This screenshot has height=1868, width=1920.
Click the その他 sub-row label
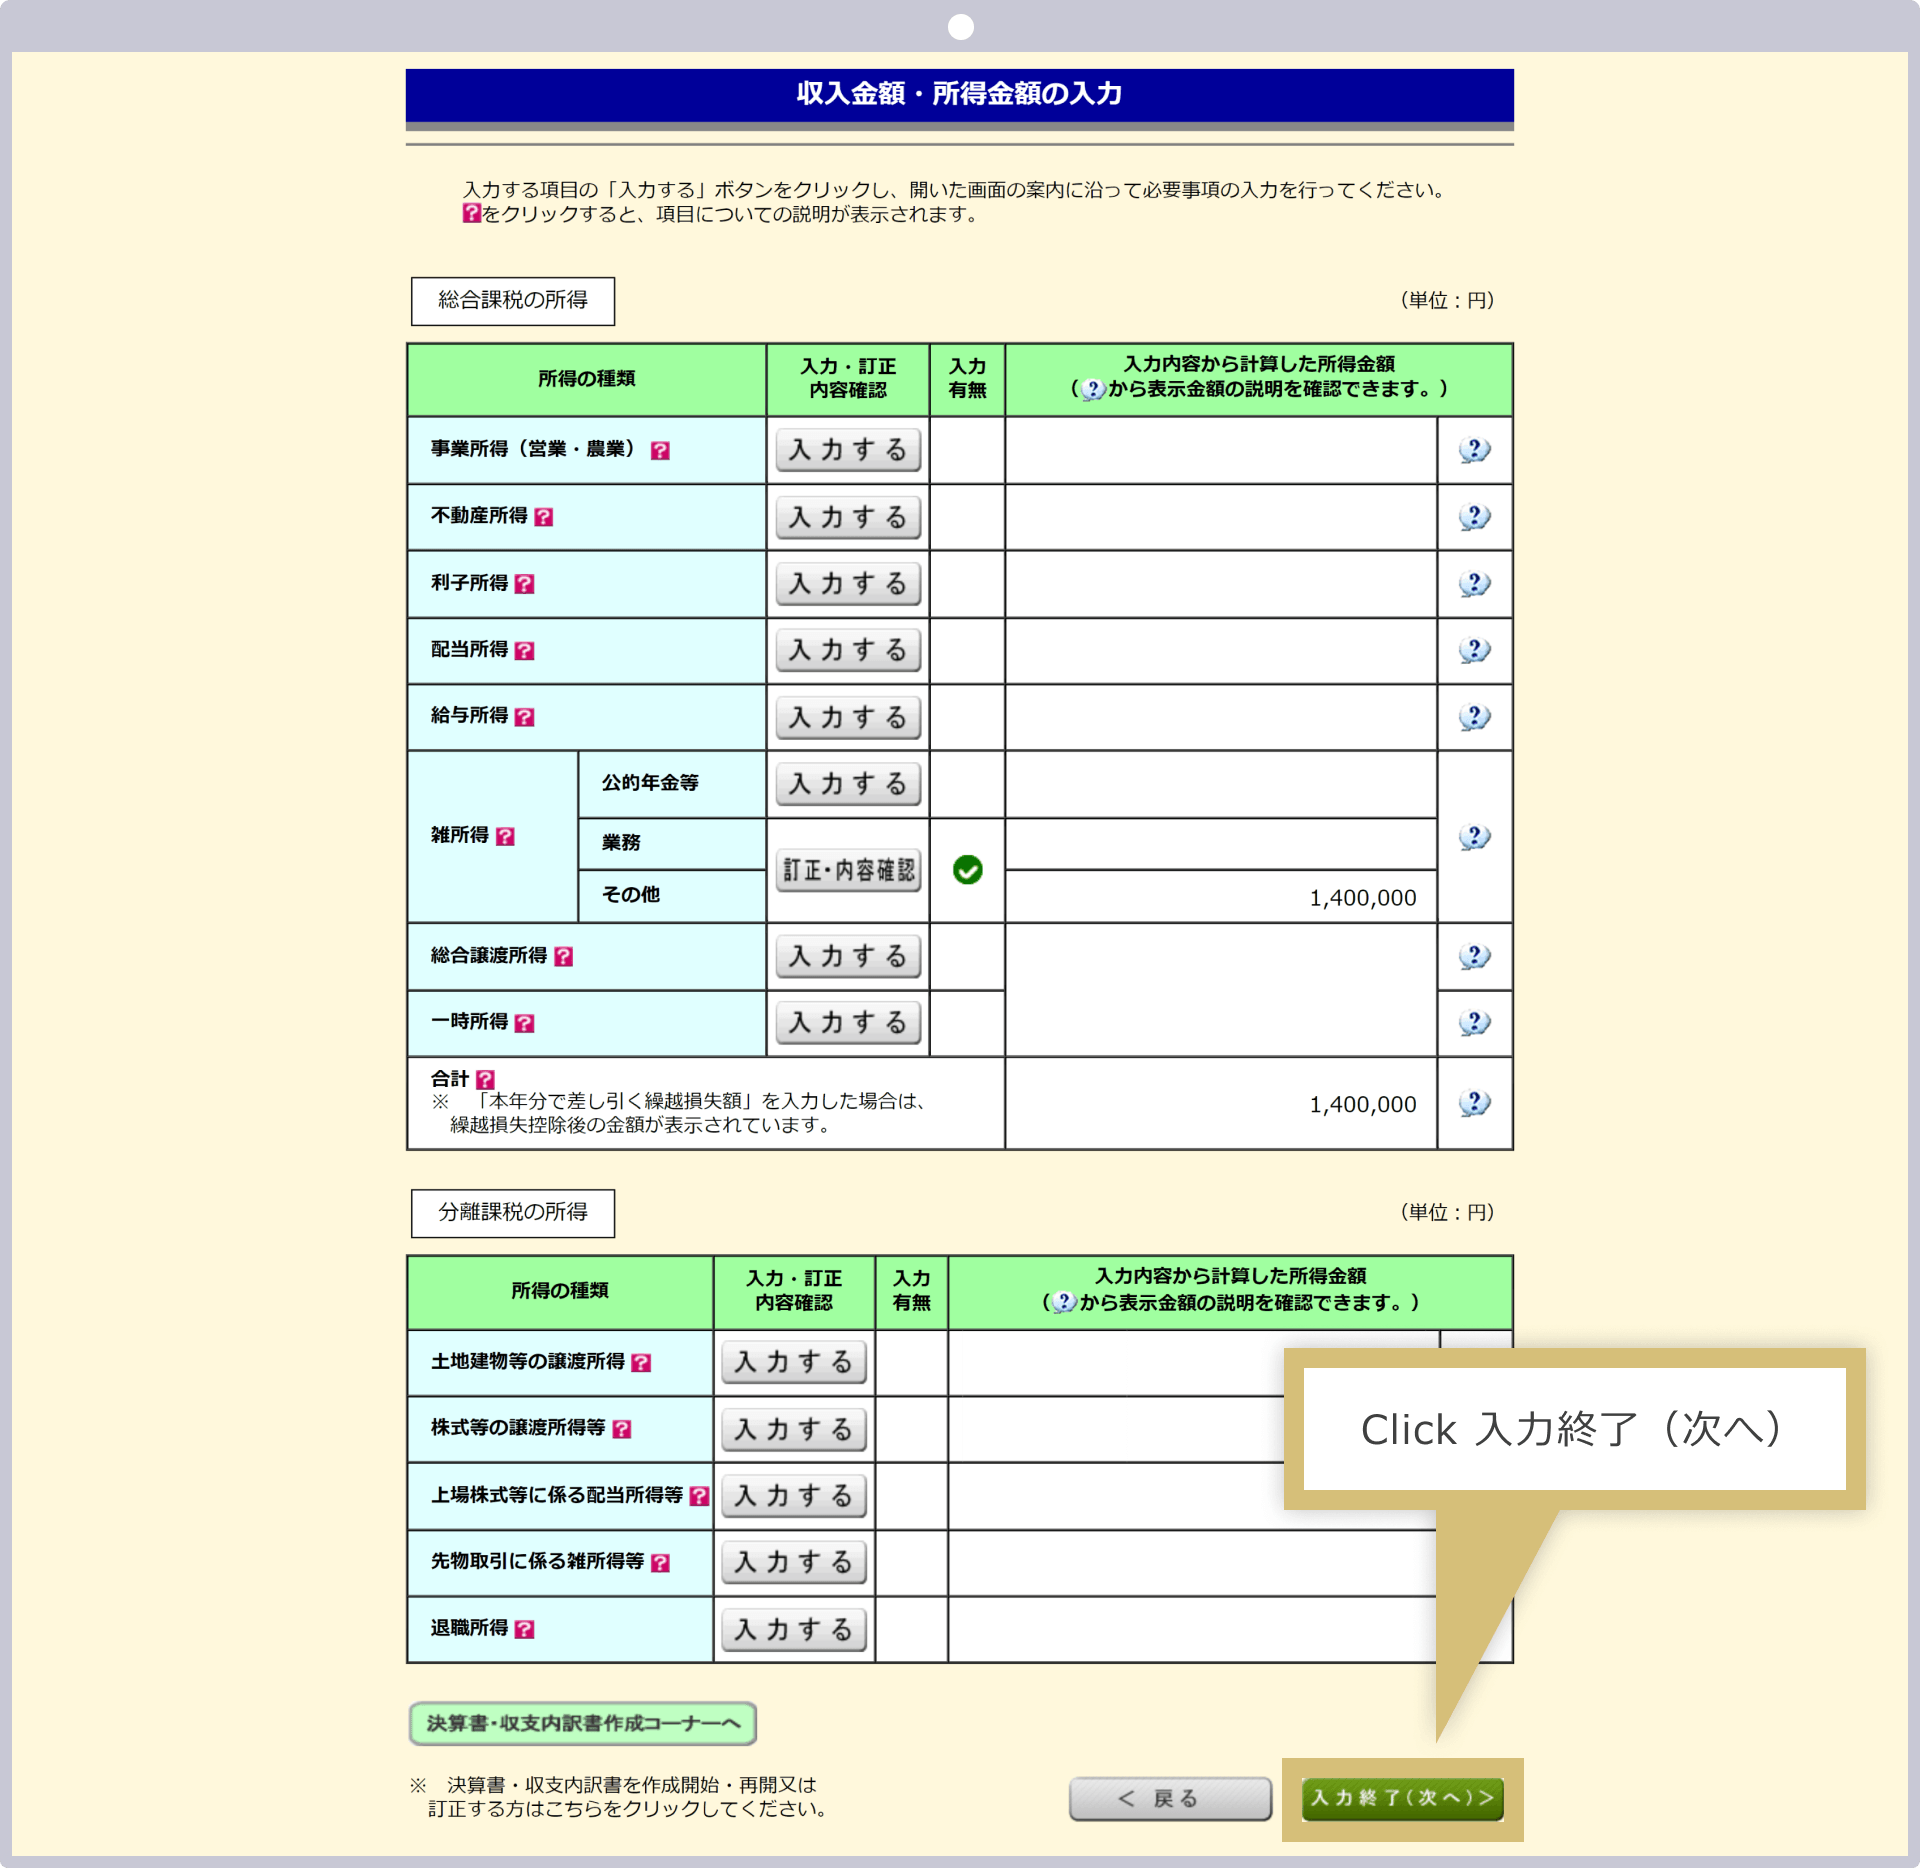[x=630, y=895]
